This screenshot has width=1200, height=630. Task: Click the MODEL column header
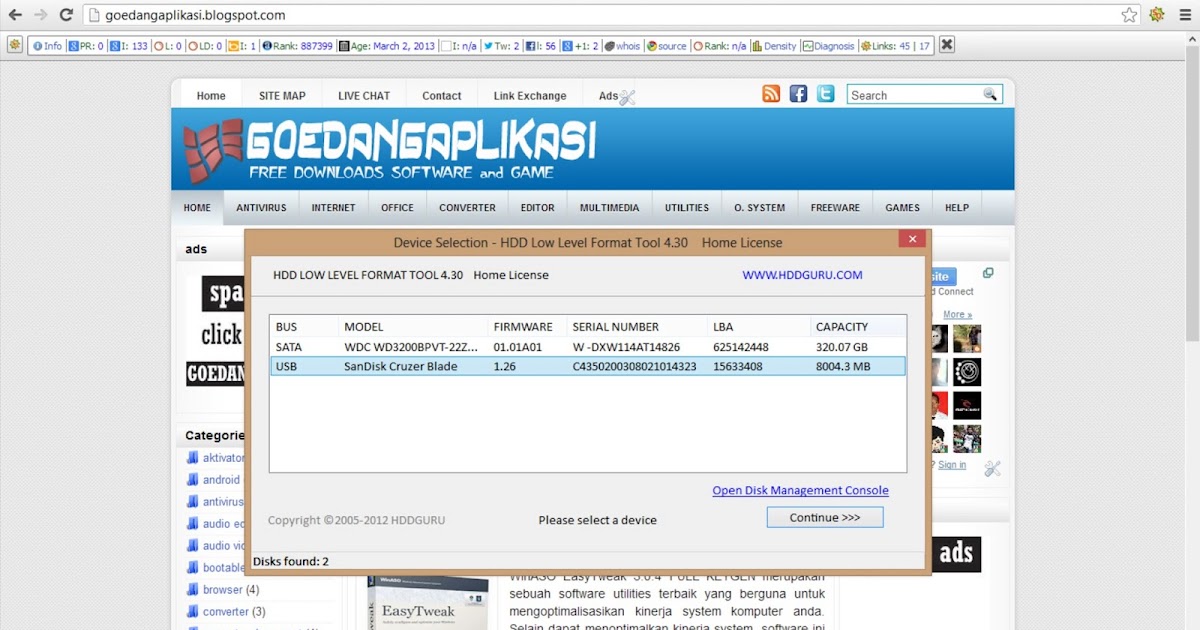click(414, 327)
